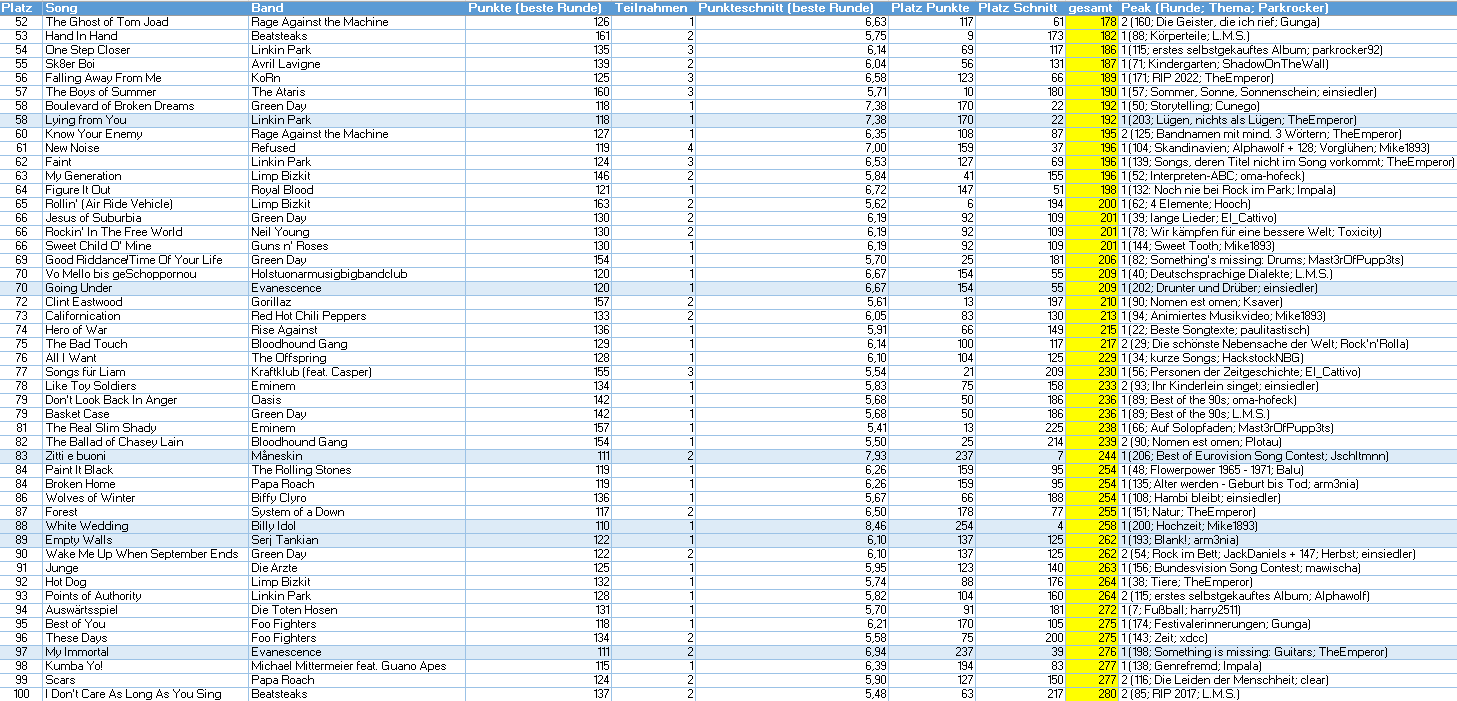Image resolution: width=1457 pixels, height=701 pixels.
Task: Select the song cell "My Immortal"
Action: [x=146, y=652]
